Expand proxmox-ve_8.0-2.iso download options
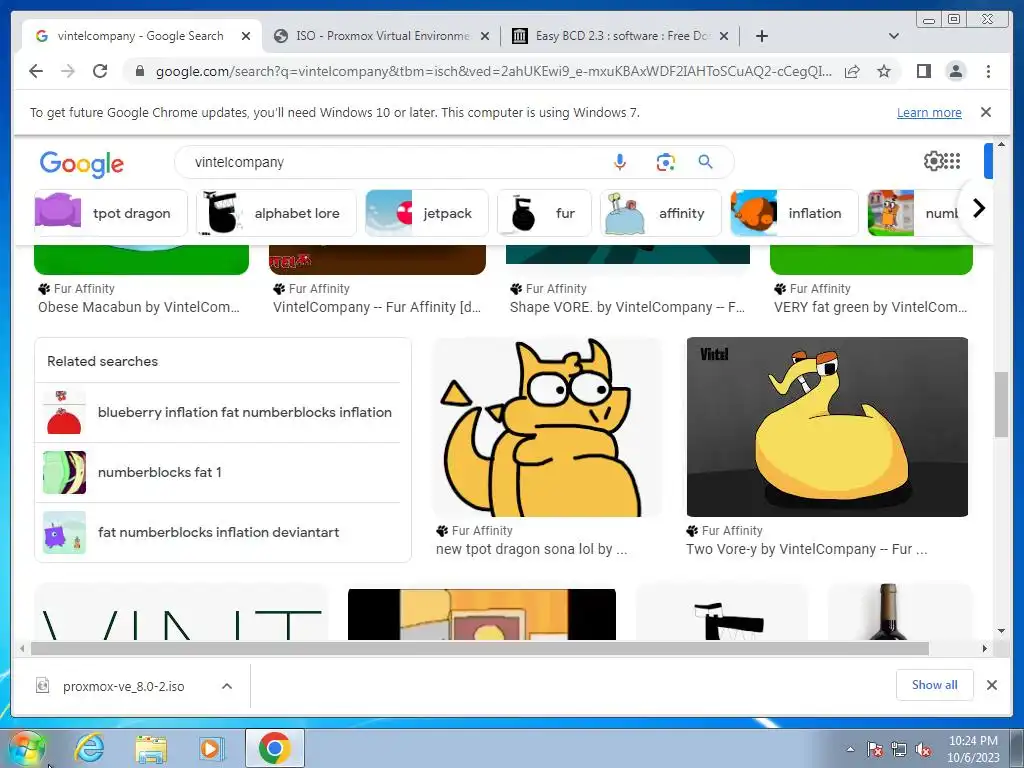 [x=227, y=686]
